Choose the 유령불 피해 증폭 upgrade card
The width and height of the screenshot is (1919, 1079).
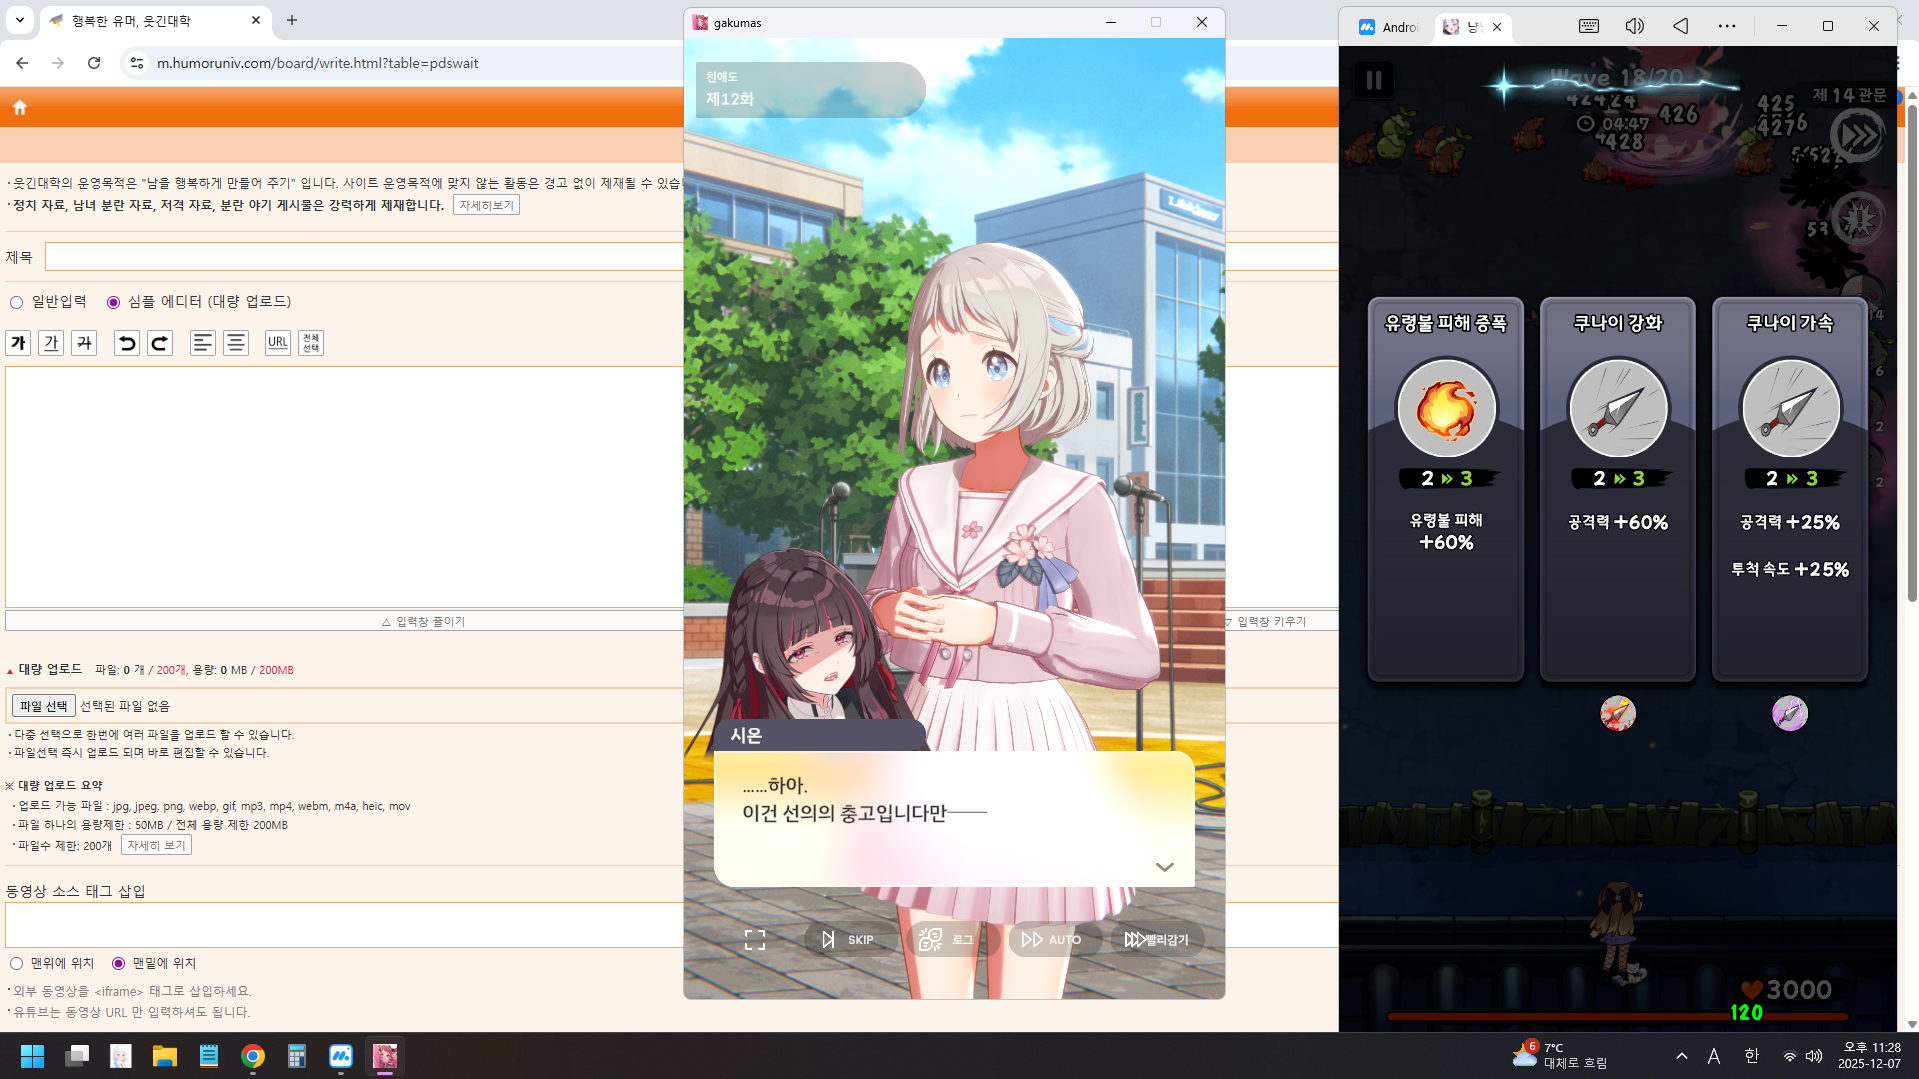click(x=1446, y=489)
